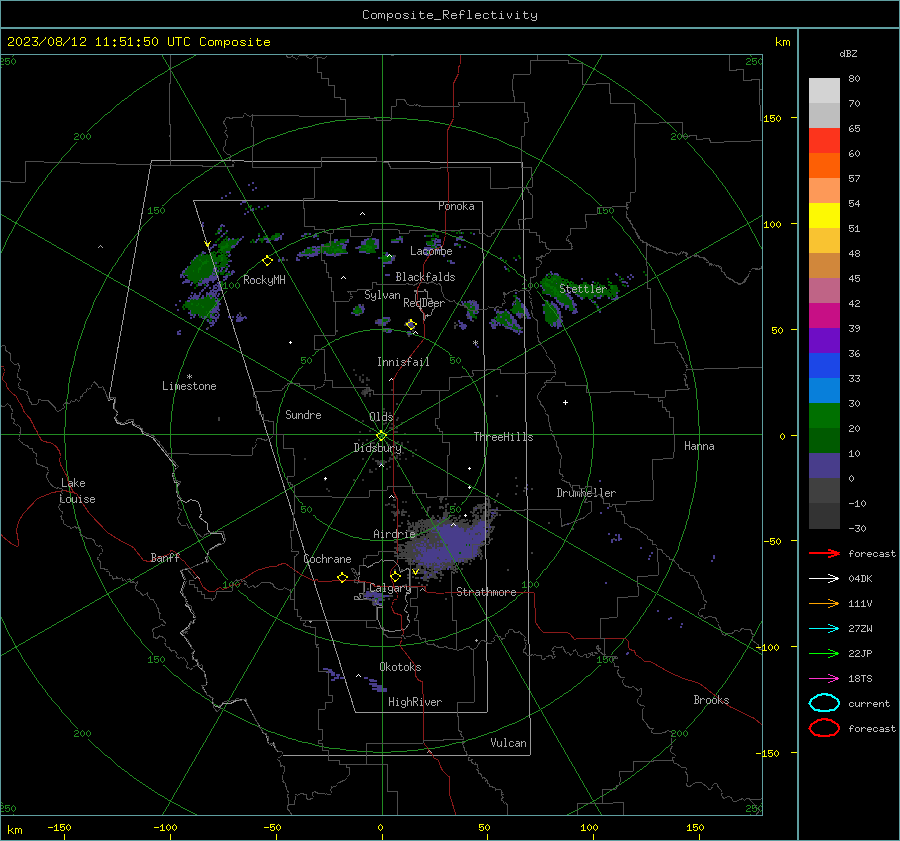Click the Lacombe city label
Viewport: 900px width, 841px height.
pos(431,251)
